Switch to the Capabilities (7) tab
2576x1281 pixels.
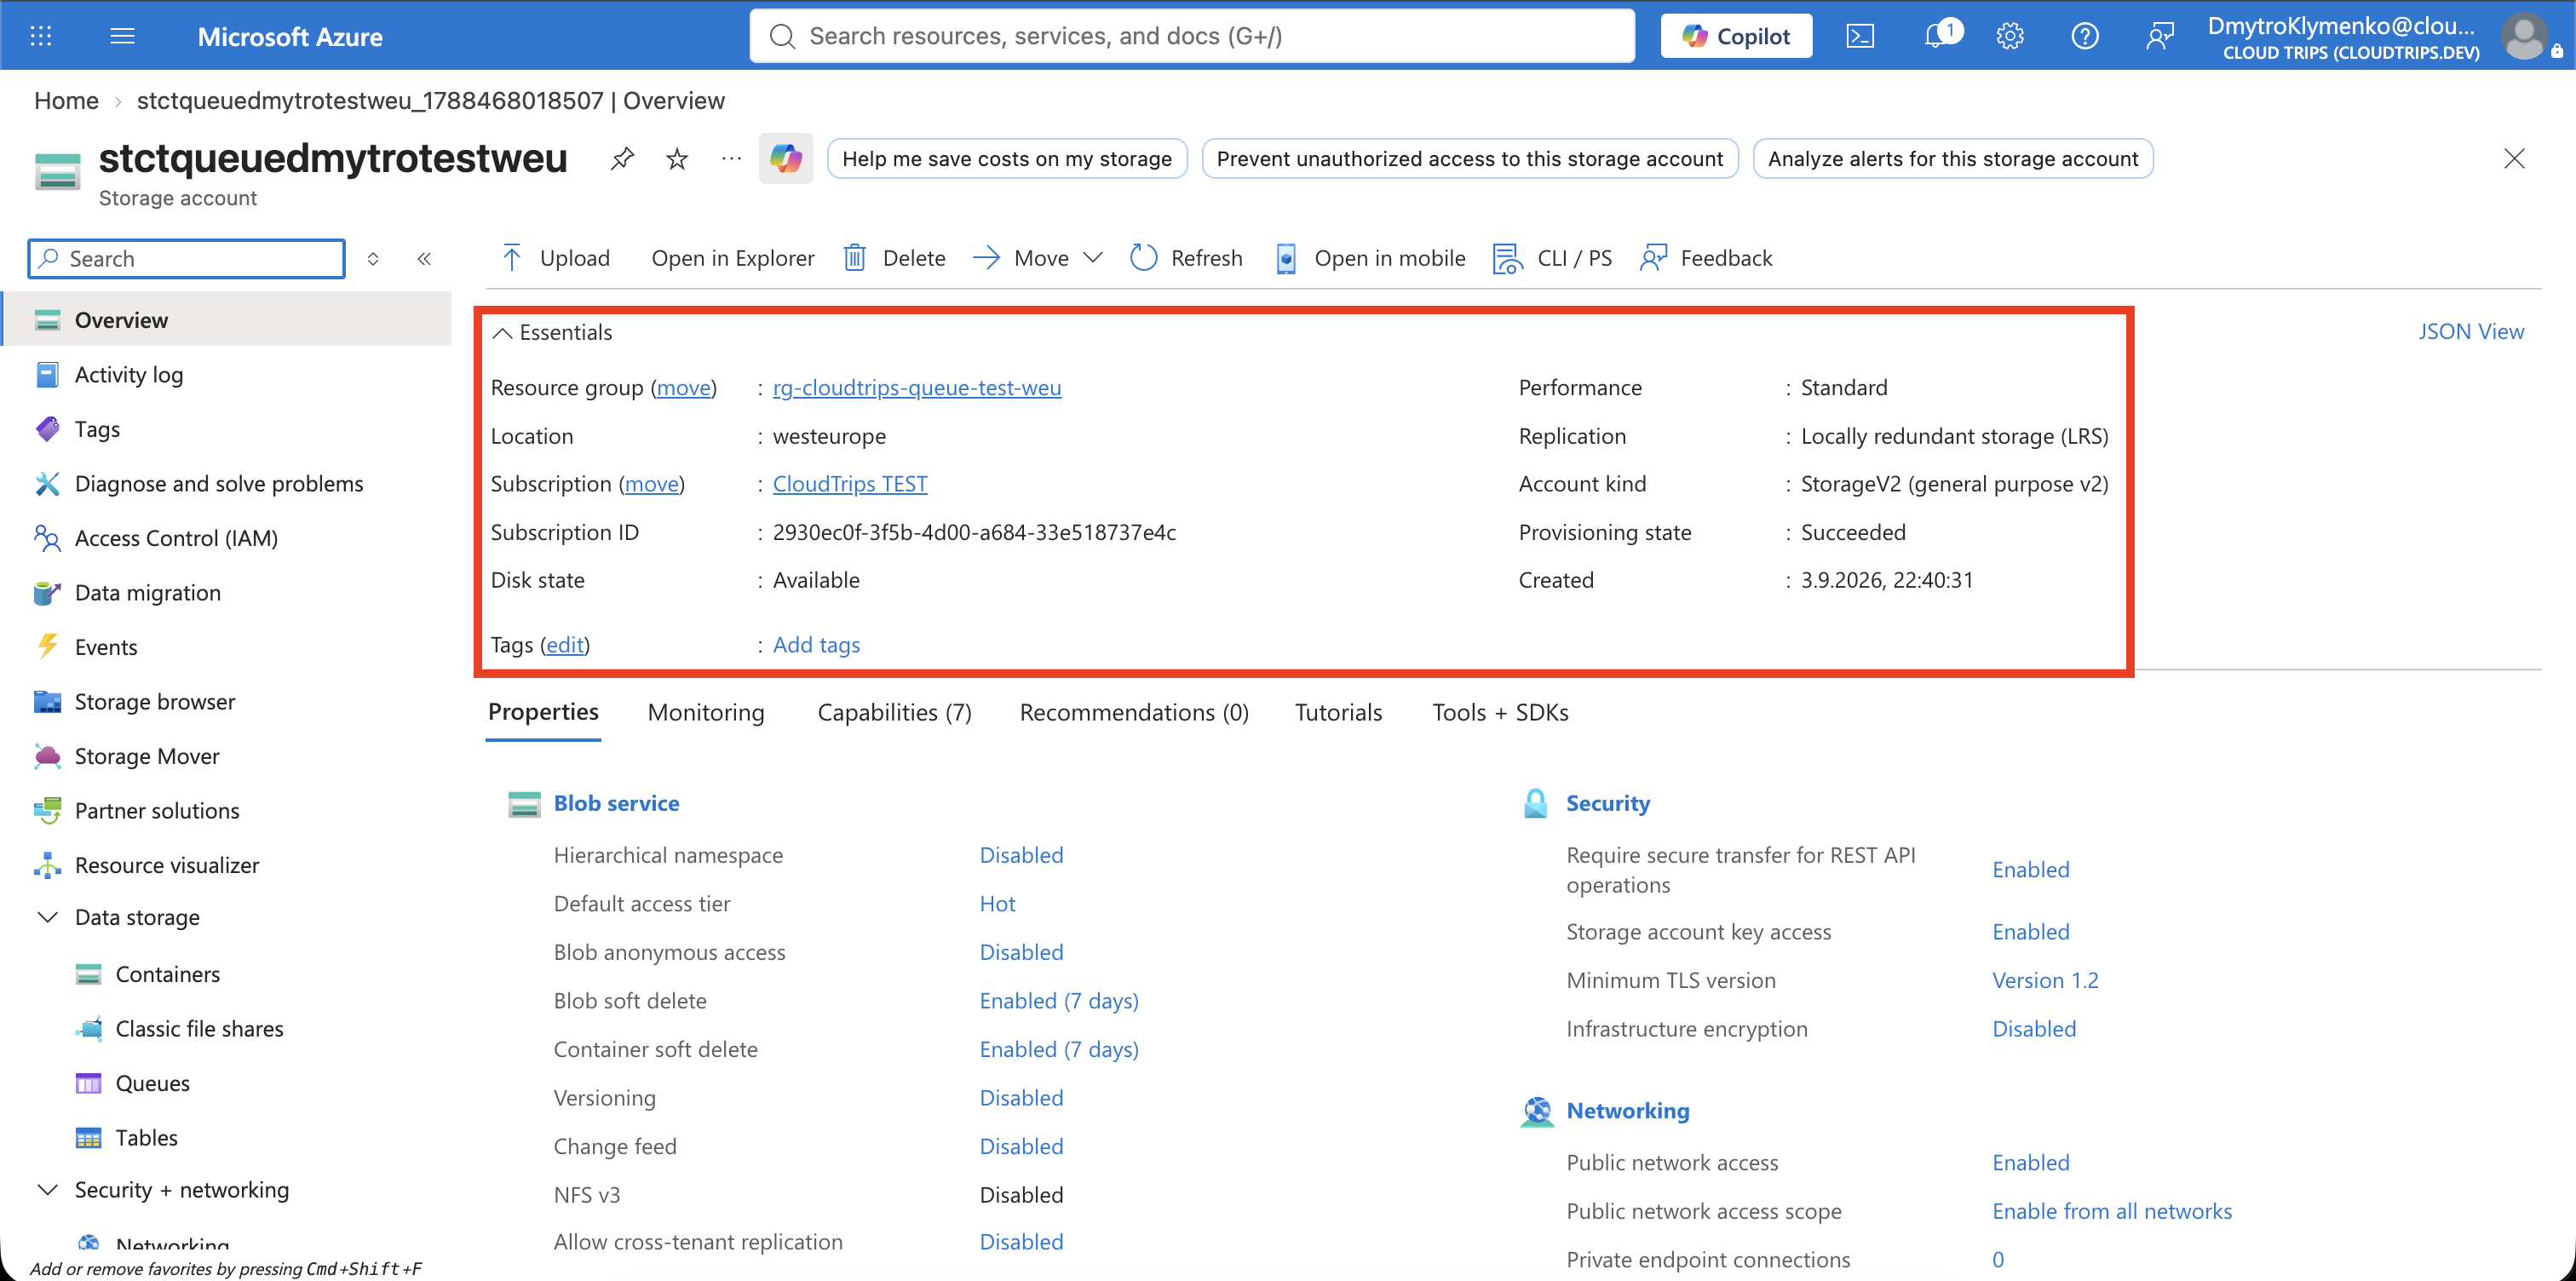coord(895,712)
